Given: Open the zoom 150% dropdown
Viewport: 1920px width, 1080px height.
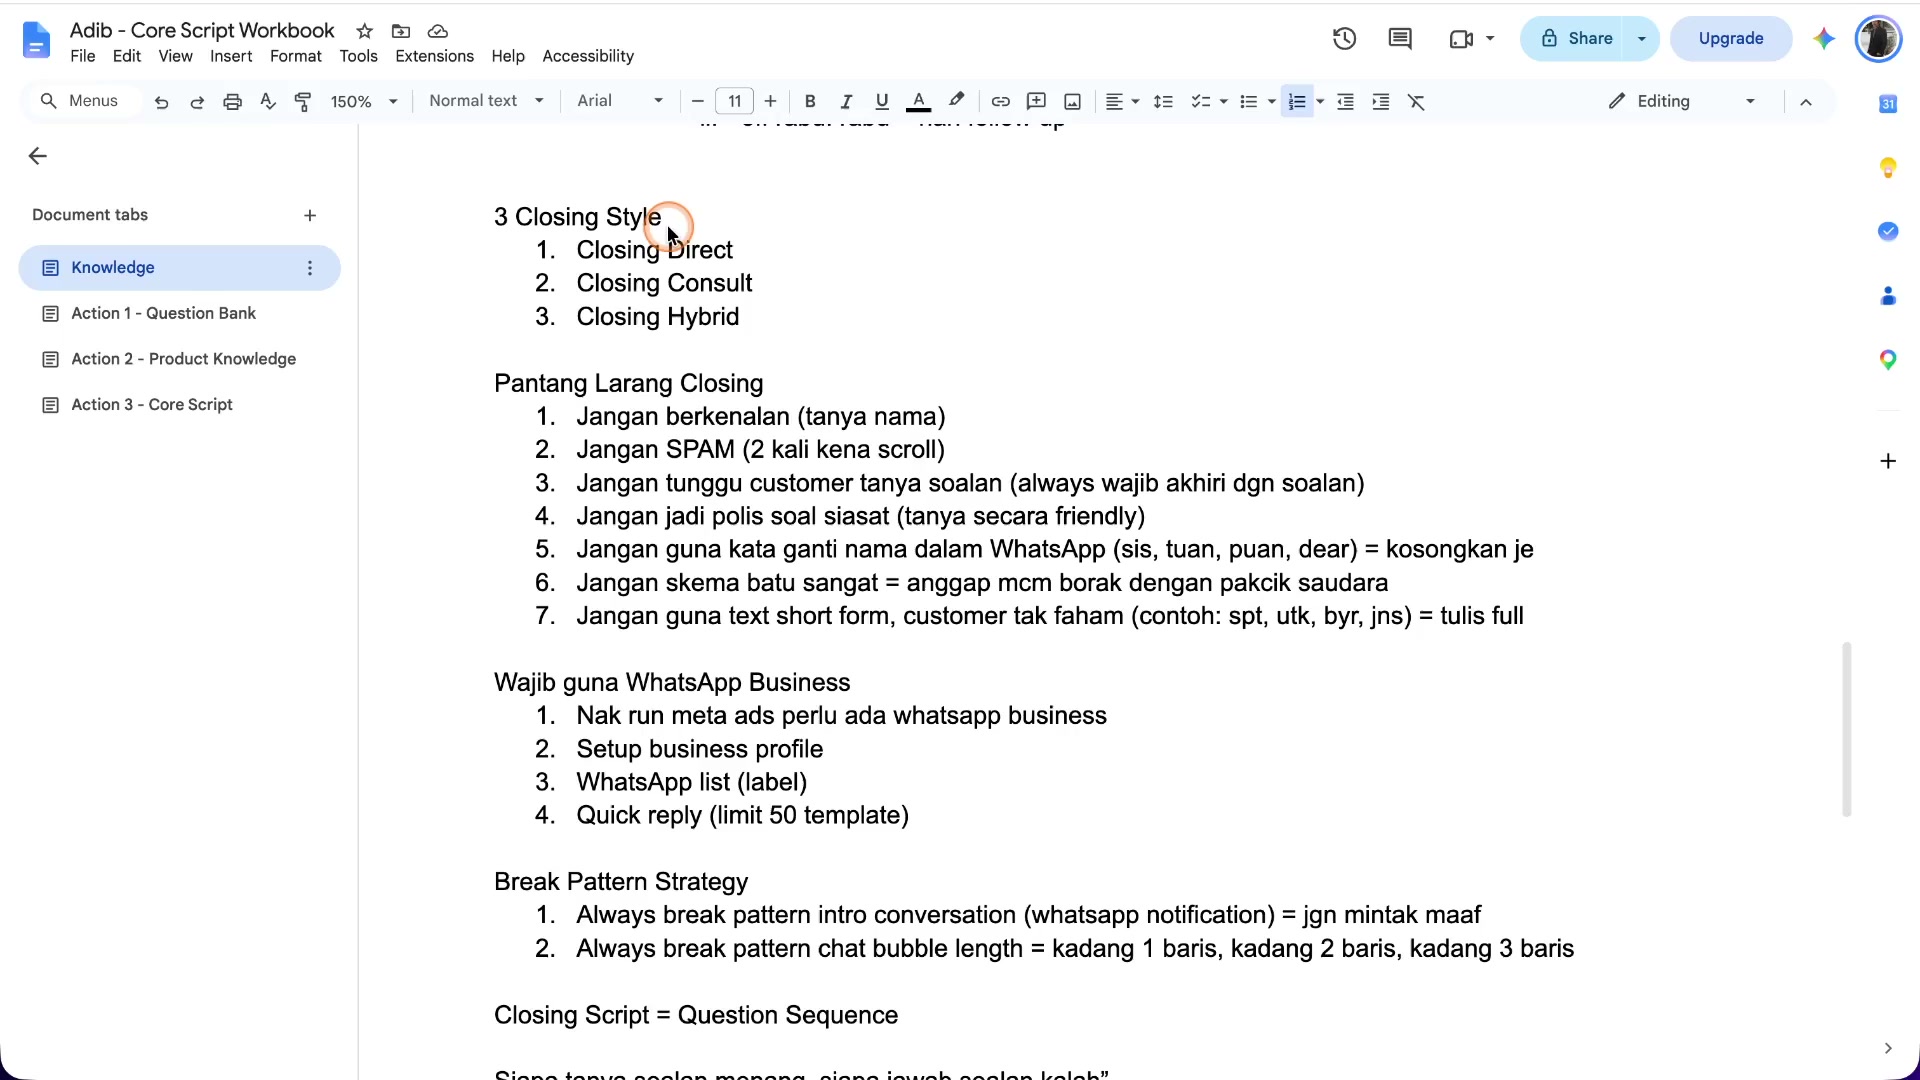Looking at the screenshot, I should pyautogui.click(x=364, y=102).
